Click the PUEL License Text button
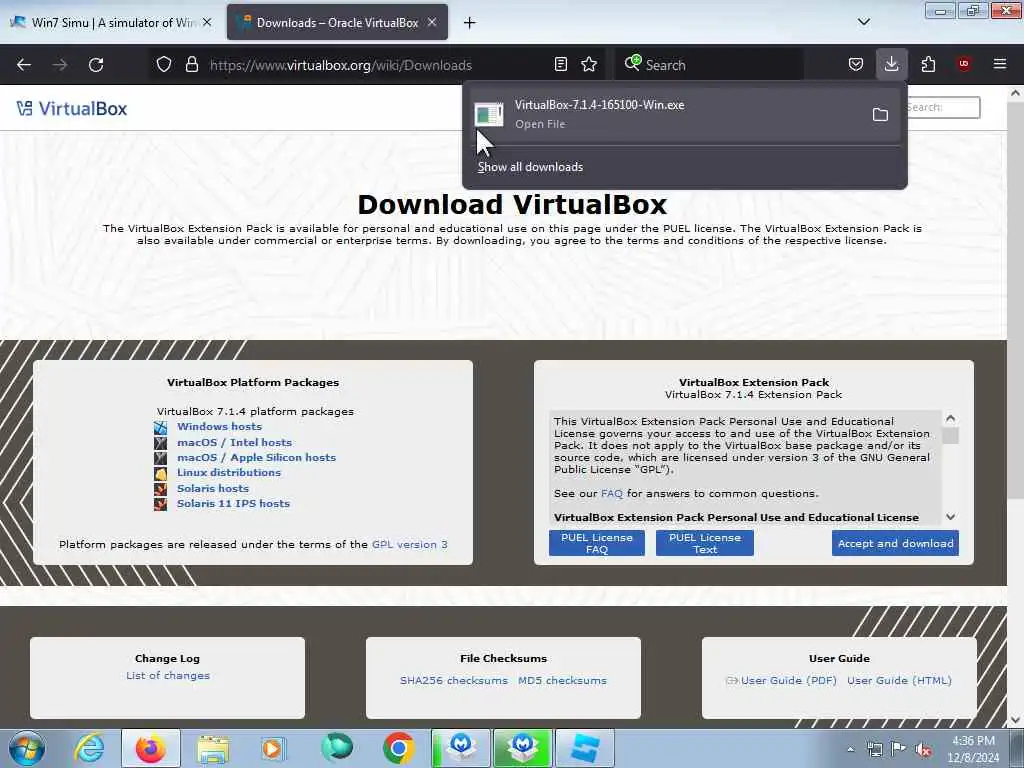 point(705,543)
